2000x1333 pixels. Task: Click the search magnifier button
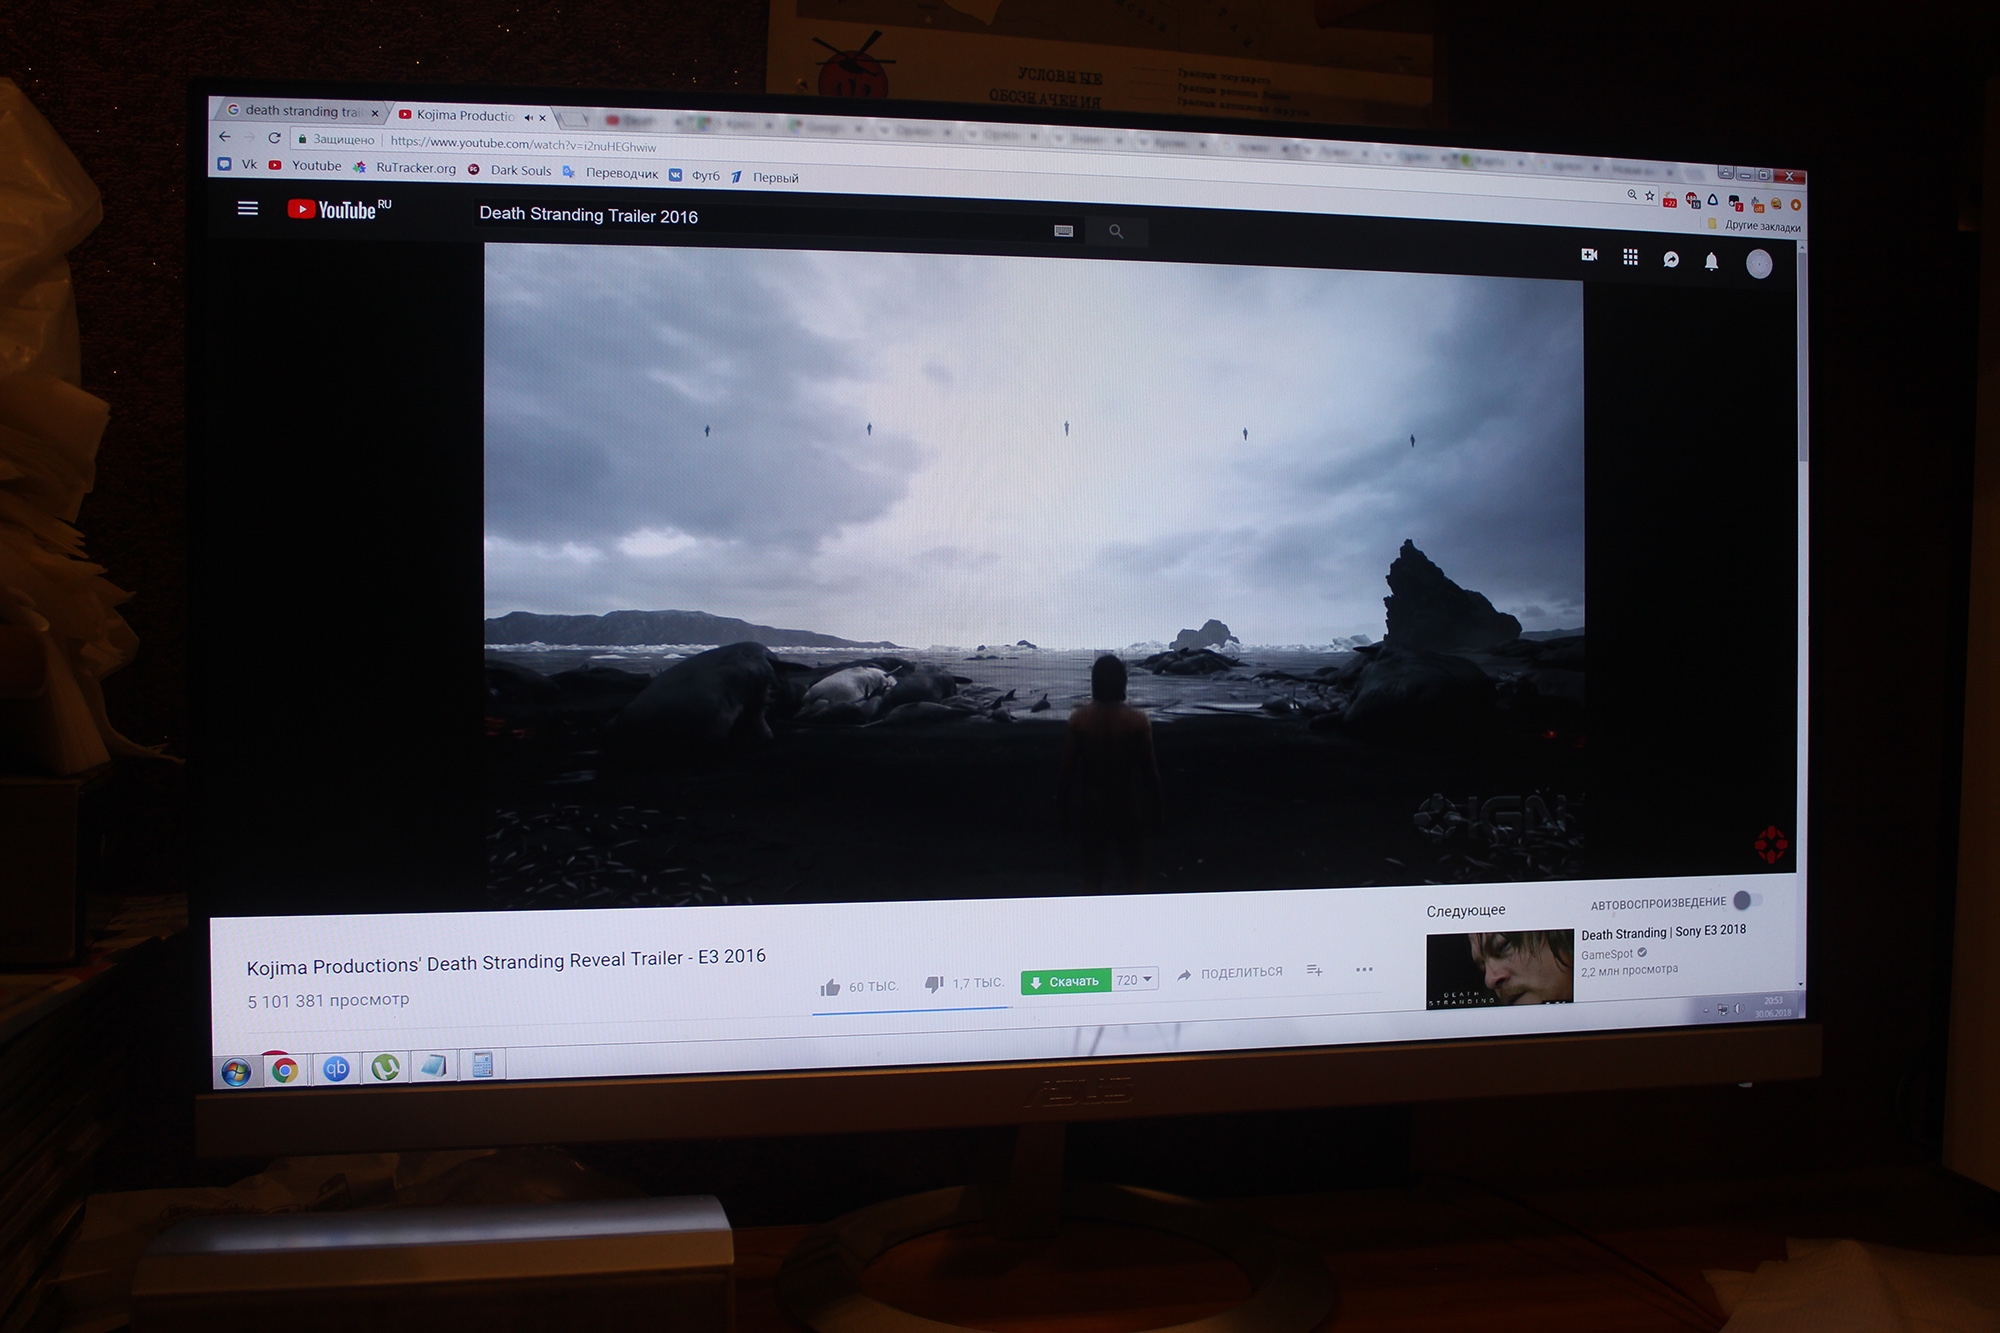1116,232
